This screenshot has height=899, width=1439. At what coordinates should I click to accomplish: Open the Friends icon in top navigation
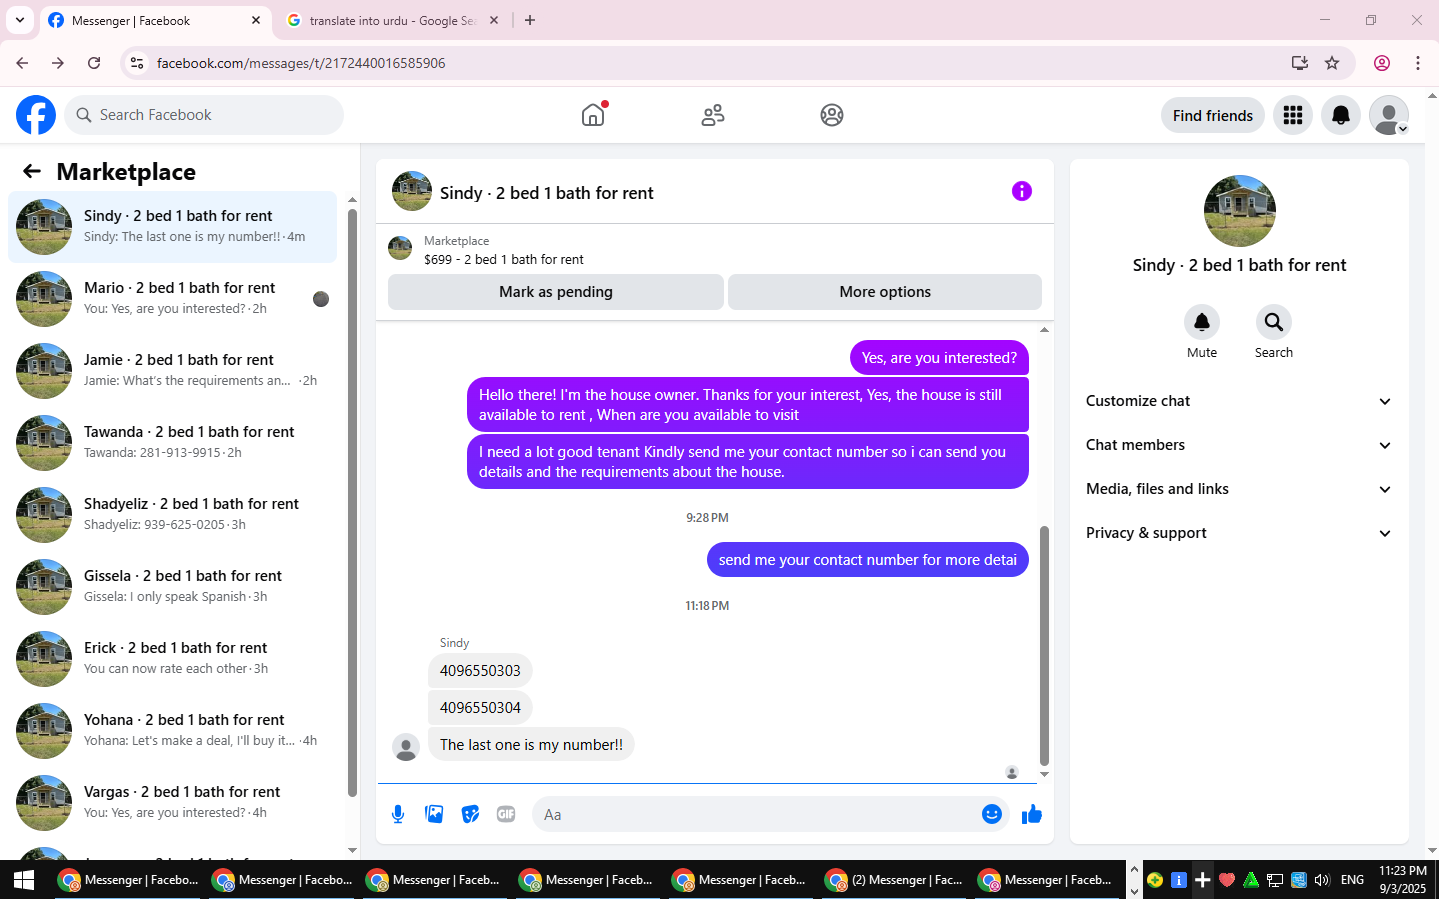[713, 115]
